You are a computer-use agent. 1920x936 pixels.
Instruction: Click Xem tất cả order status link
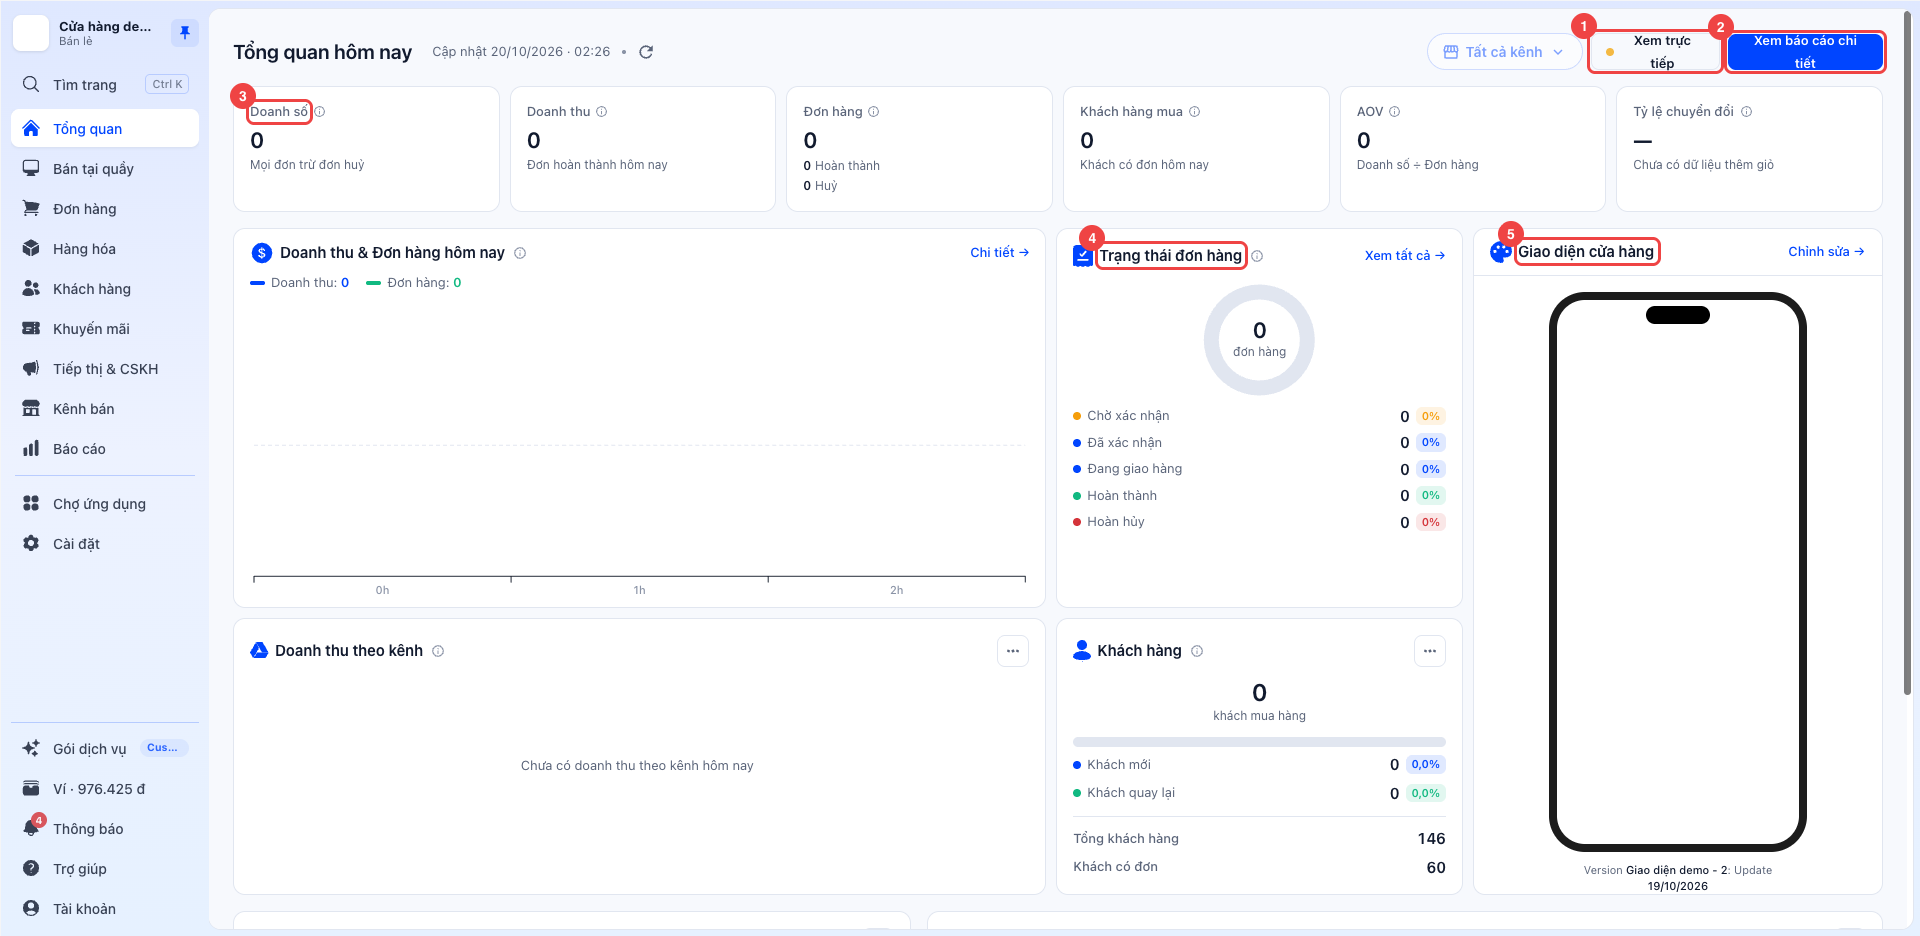point(1405,256)
